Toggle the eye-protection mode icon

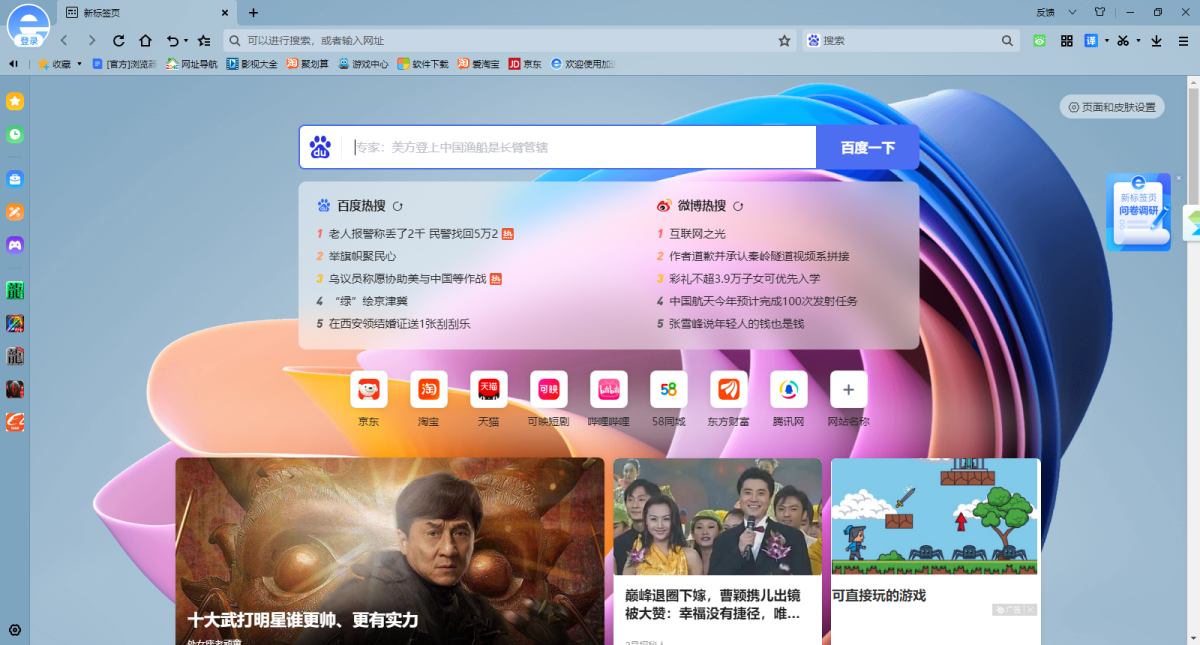tap(1040, 42)
